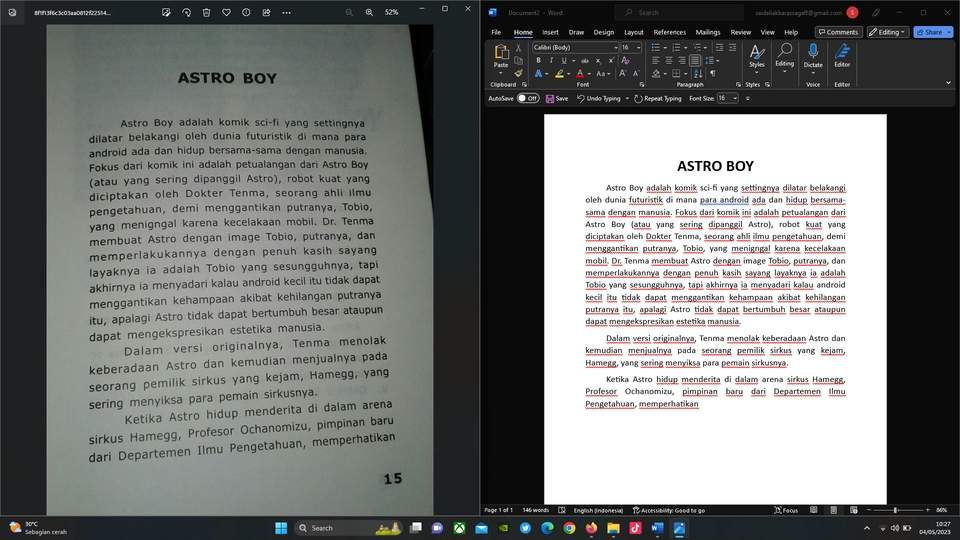Toggle Italic formatting
The width and height of the screenshot is (960, 540).
(551, 61)
